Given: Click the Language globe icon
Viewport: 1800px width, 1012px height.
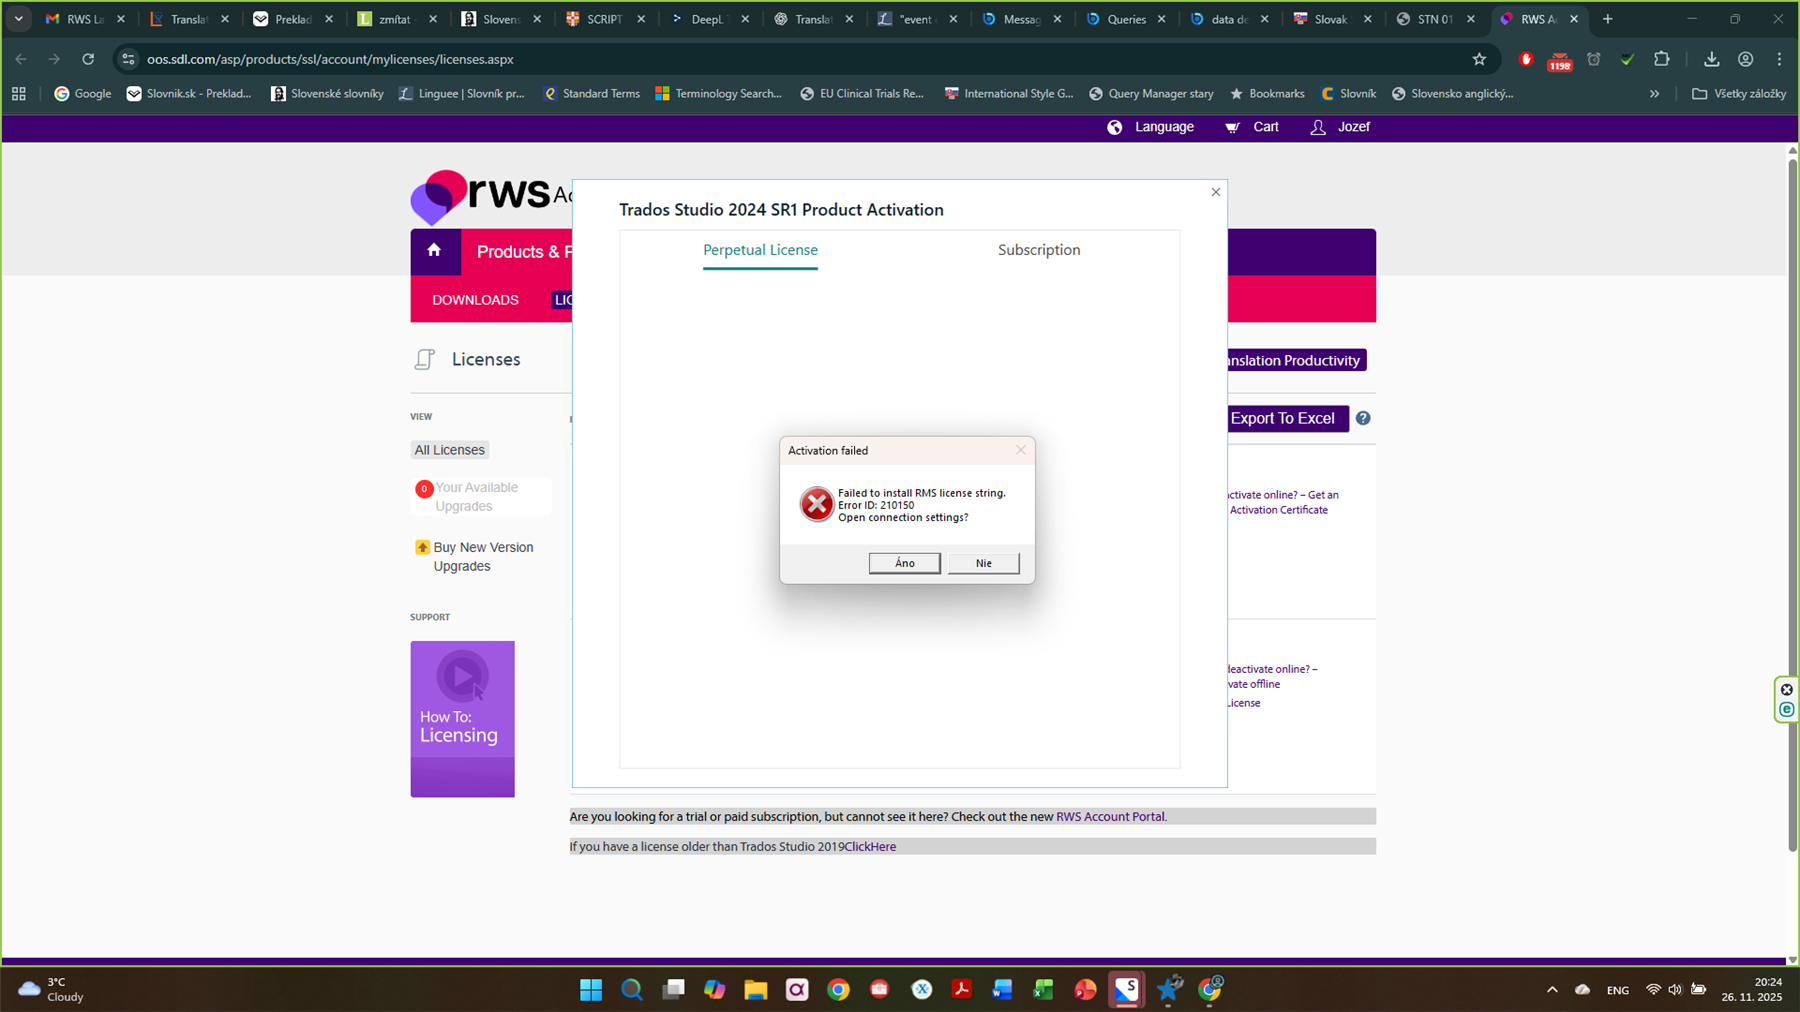Looking at the screenshot, I should pyautogui.click(x=1115, y=127).
